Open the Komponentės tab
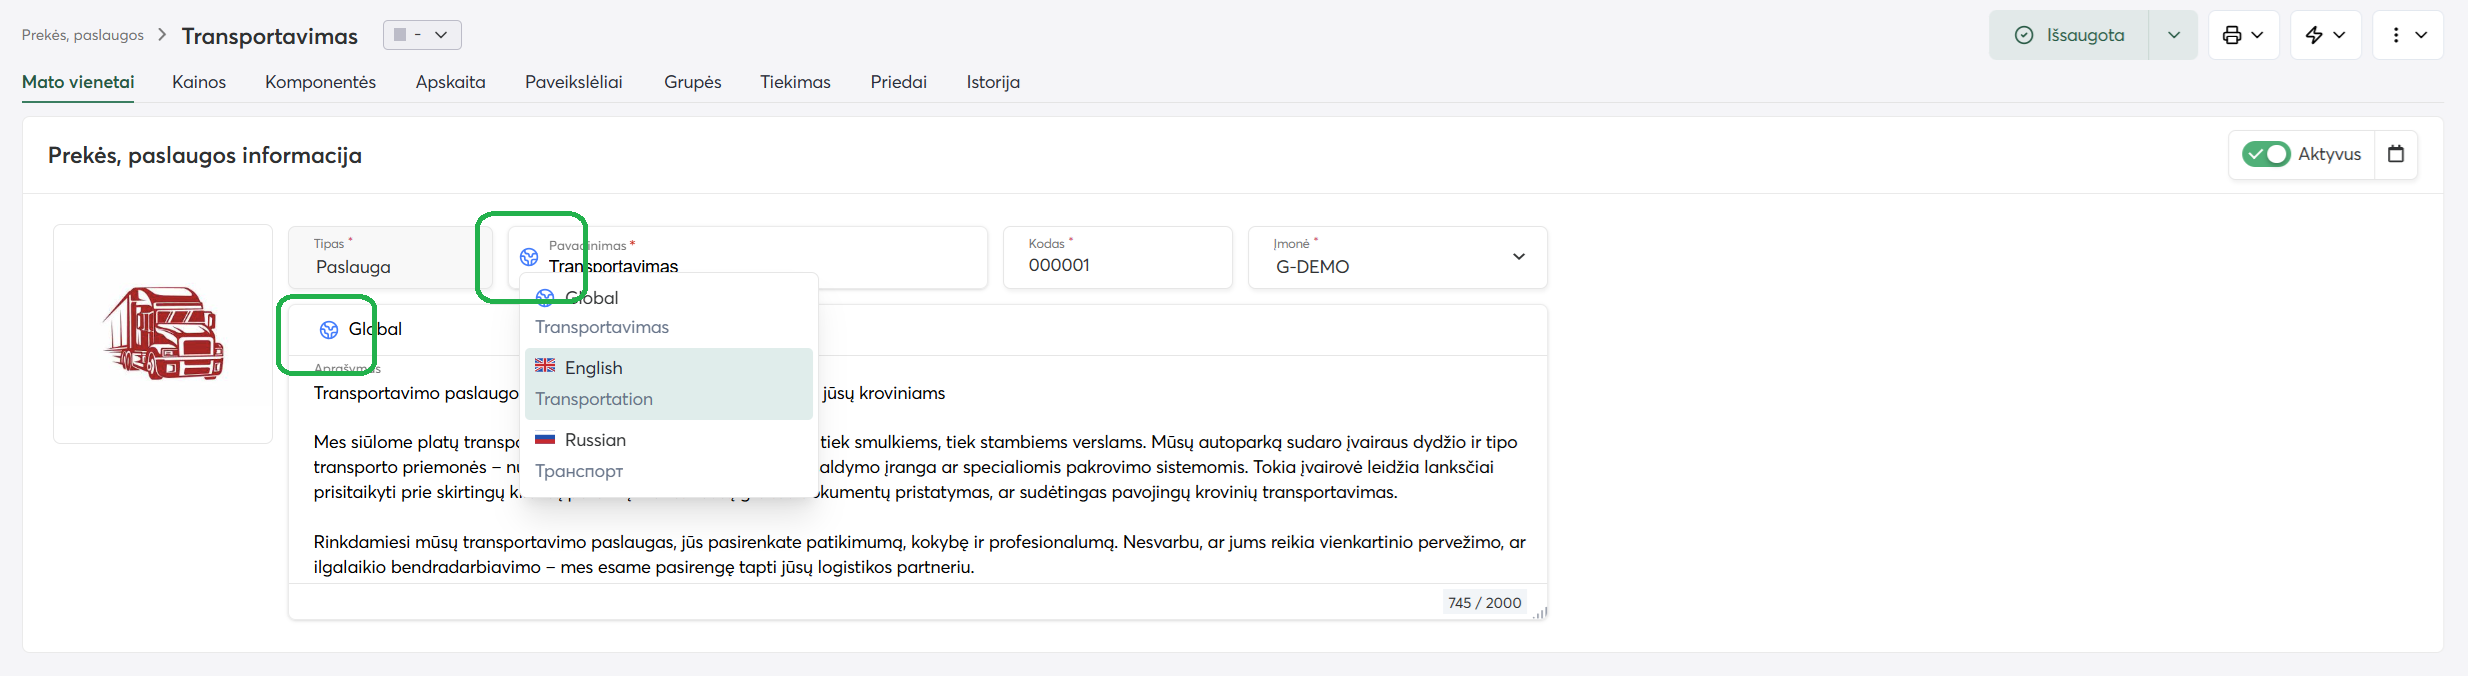 click(320, 82)
